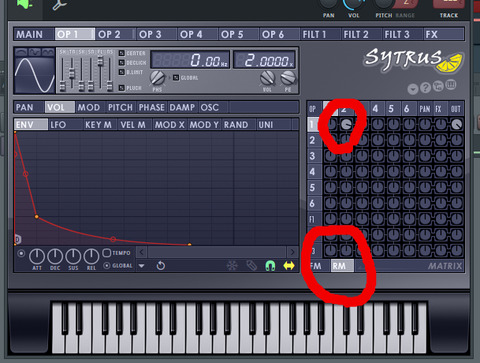Click matrix row 3 column 4 knob
The width and height of the screenshot is (480, 363).
pyautogui.click(x=378, y=156)
